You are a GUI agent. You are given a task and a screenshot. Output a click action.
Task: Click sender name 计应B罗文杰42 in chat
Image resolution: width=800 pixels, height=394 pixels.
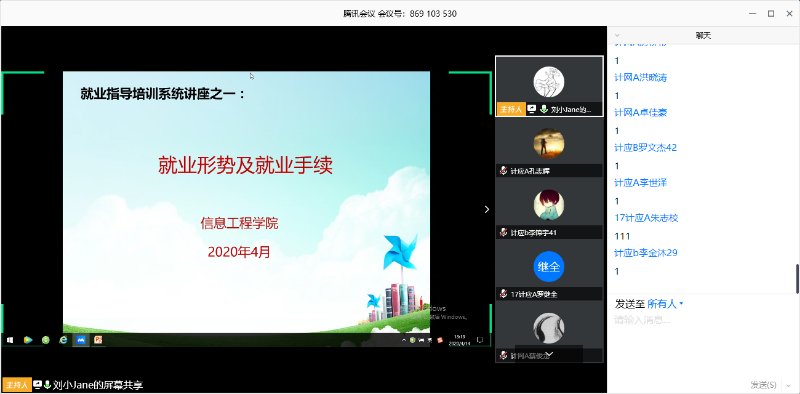tap(645, 147)
